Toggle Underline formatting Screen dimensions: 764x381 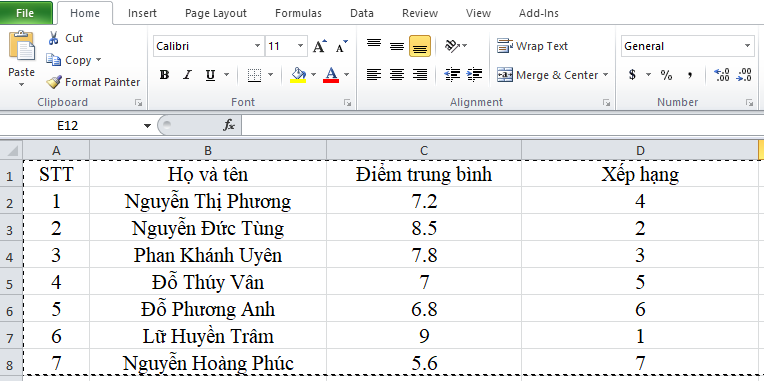click(x=210, y=75)
